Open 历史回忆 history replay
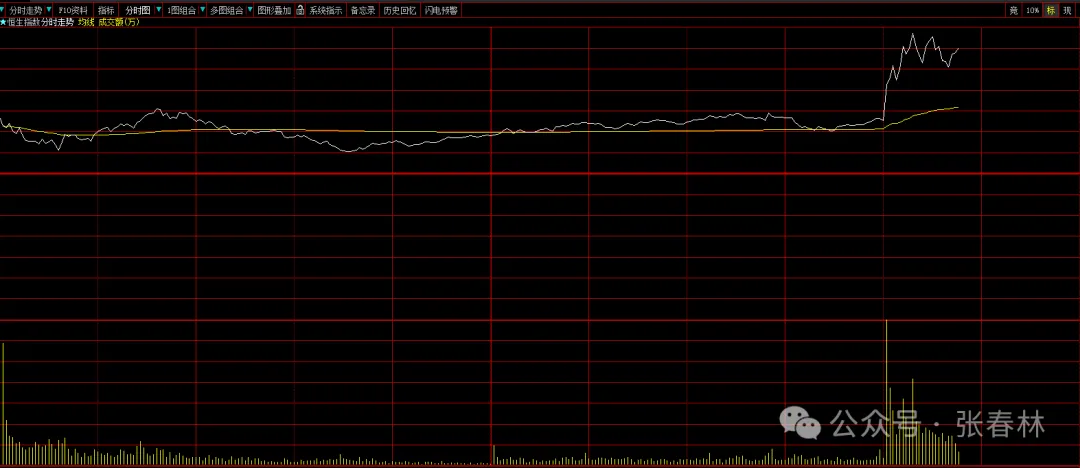1080x468 pixels. [399, 10]
